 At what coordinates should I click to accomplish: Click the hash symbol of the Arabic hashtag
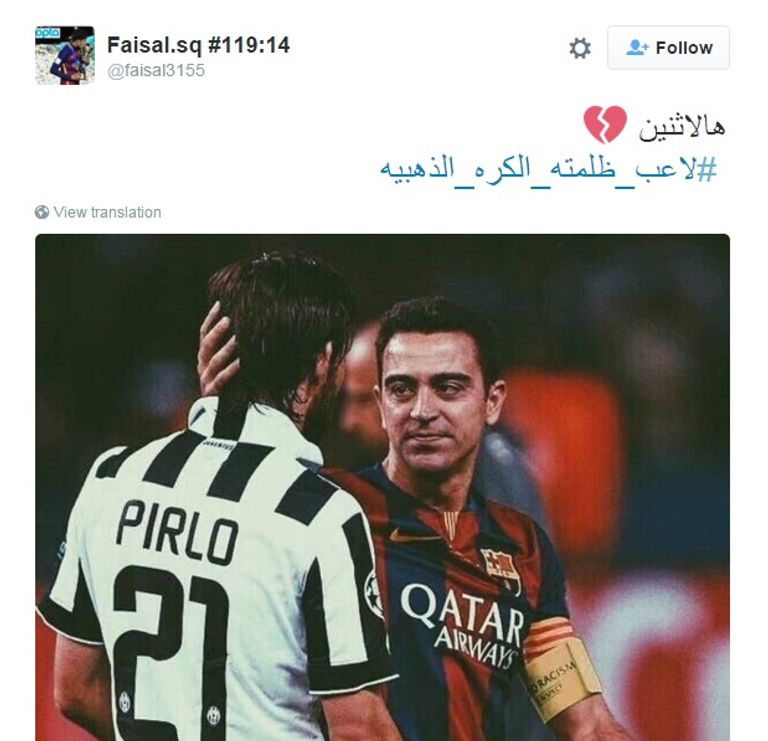pyautogui.click(x=707, y=169)
